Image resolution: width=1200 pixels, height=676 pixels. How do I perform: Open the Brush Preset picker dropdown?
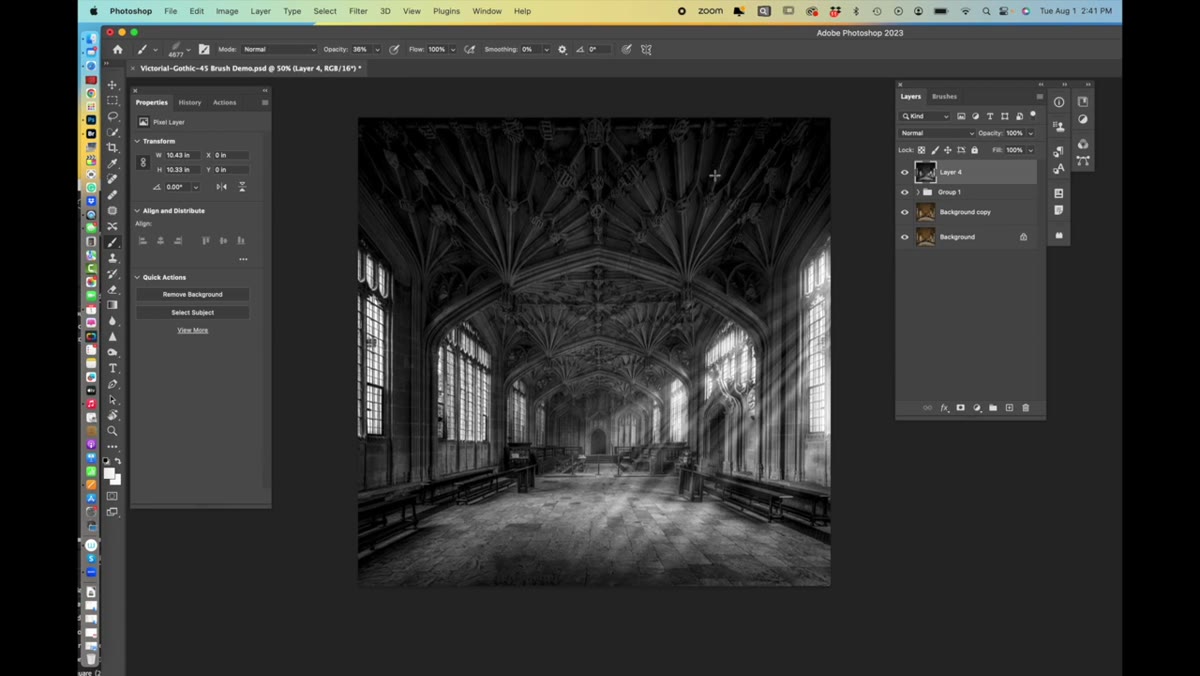click(188, 49)
